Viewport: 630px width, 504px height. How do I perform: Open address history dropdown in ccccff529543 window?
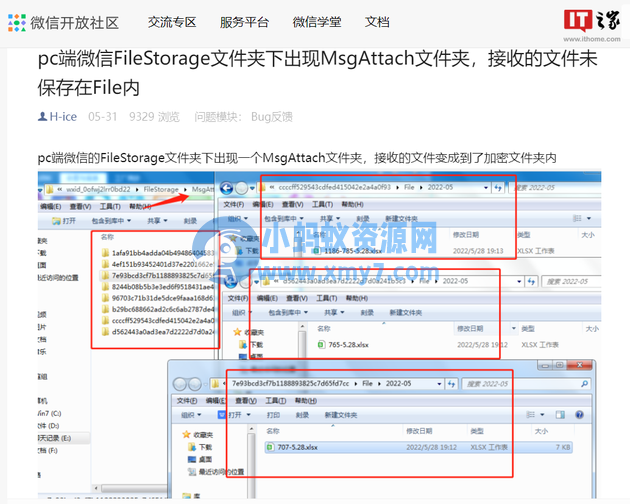(x=486, y=188)
